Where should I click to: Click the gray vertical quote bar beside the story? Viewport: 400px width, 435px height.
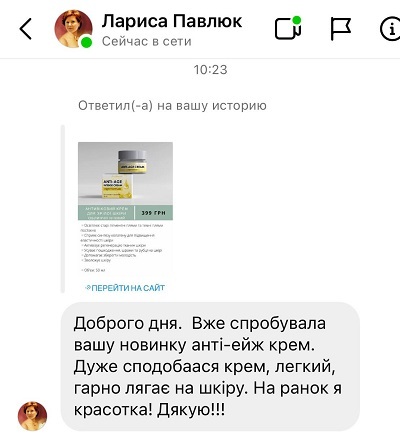point(63,209)
